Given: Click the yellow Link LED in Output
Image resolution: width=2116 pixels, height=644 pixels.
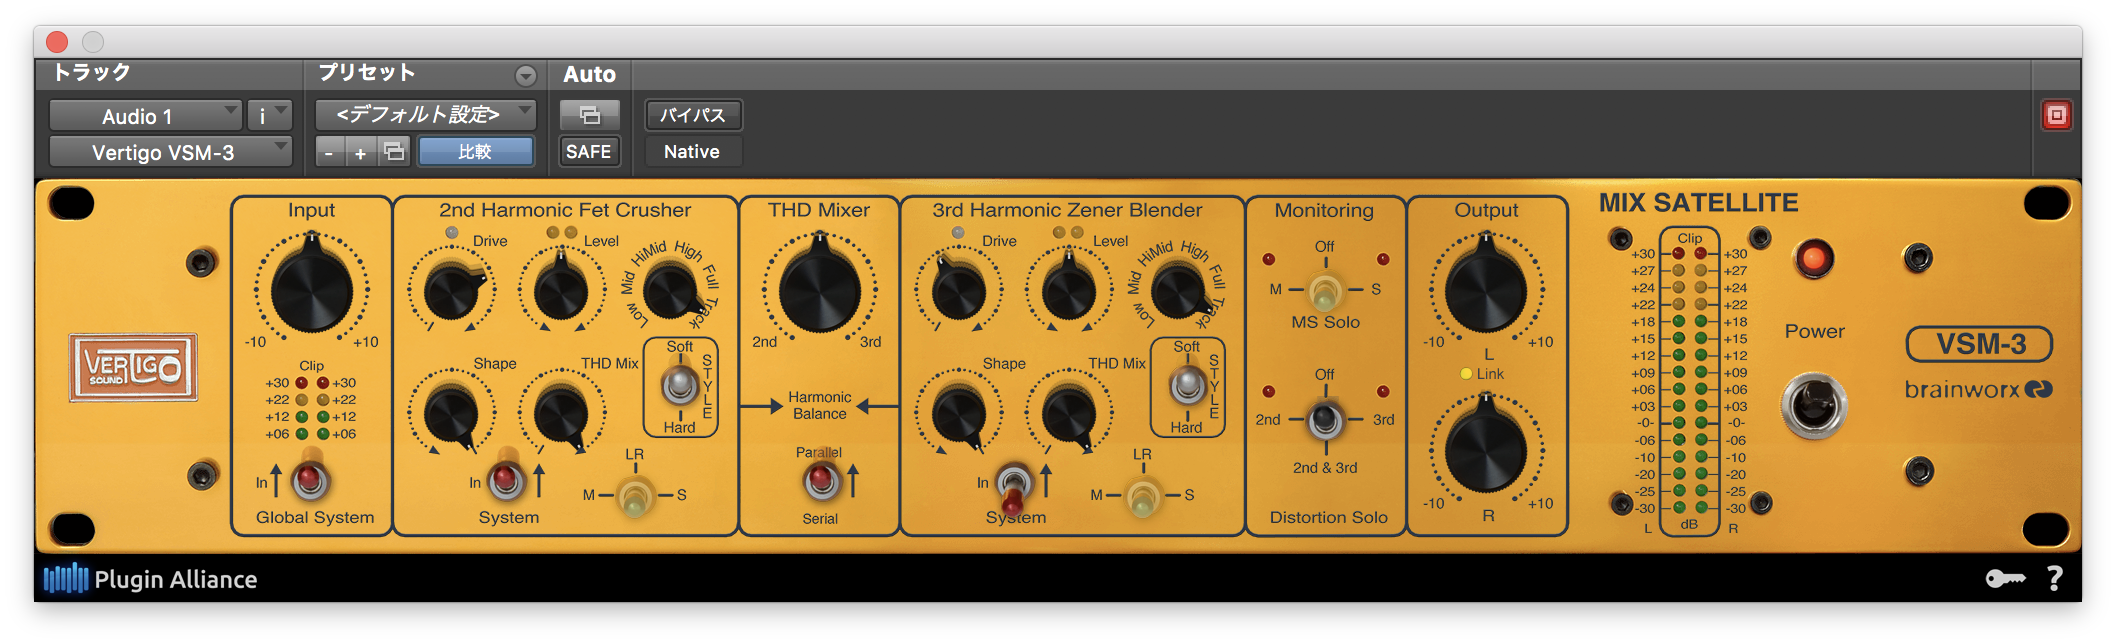Looking at the screenshot, I should coord(1466,374).
